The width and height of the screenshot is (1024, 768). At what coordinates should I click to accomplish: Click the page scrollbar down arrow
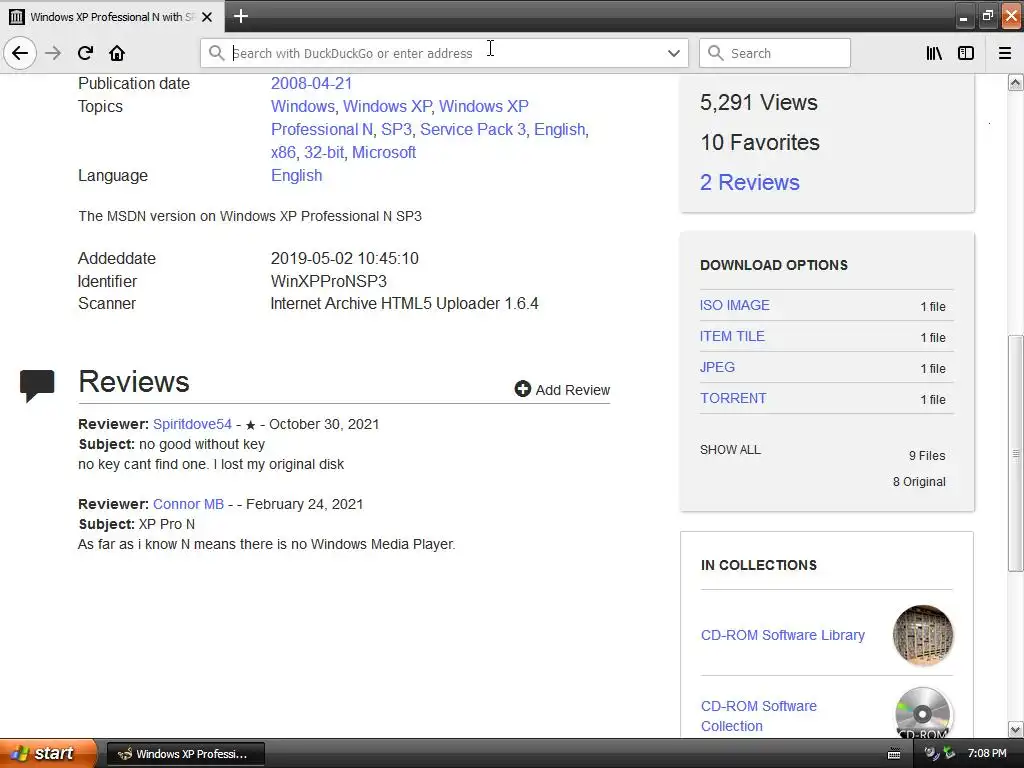pyautogui.click(x=1016, y=729)
